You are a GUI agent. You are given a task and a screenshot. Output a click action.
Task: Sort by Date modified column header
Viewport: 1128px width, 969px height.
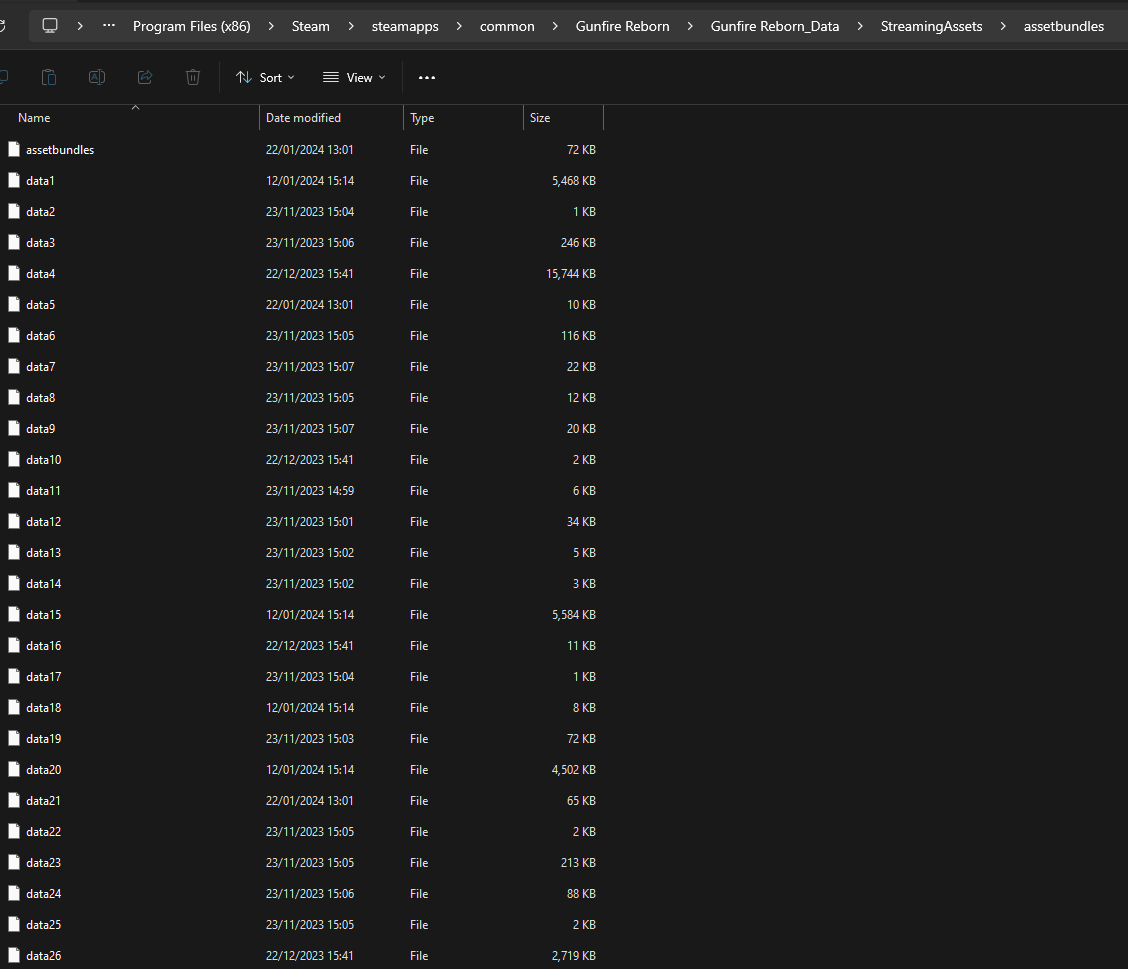pyautogui.click(x=332, y=117)
